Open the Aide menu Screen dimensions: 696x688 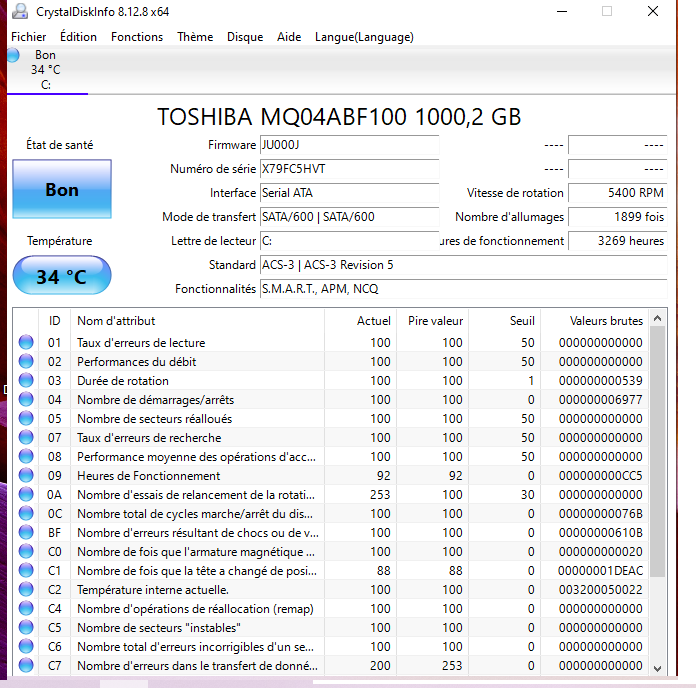coord(289,37)
